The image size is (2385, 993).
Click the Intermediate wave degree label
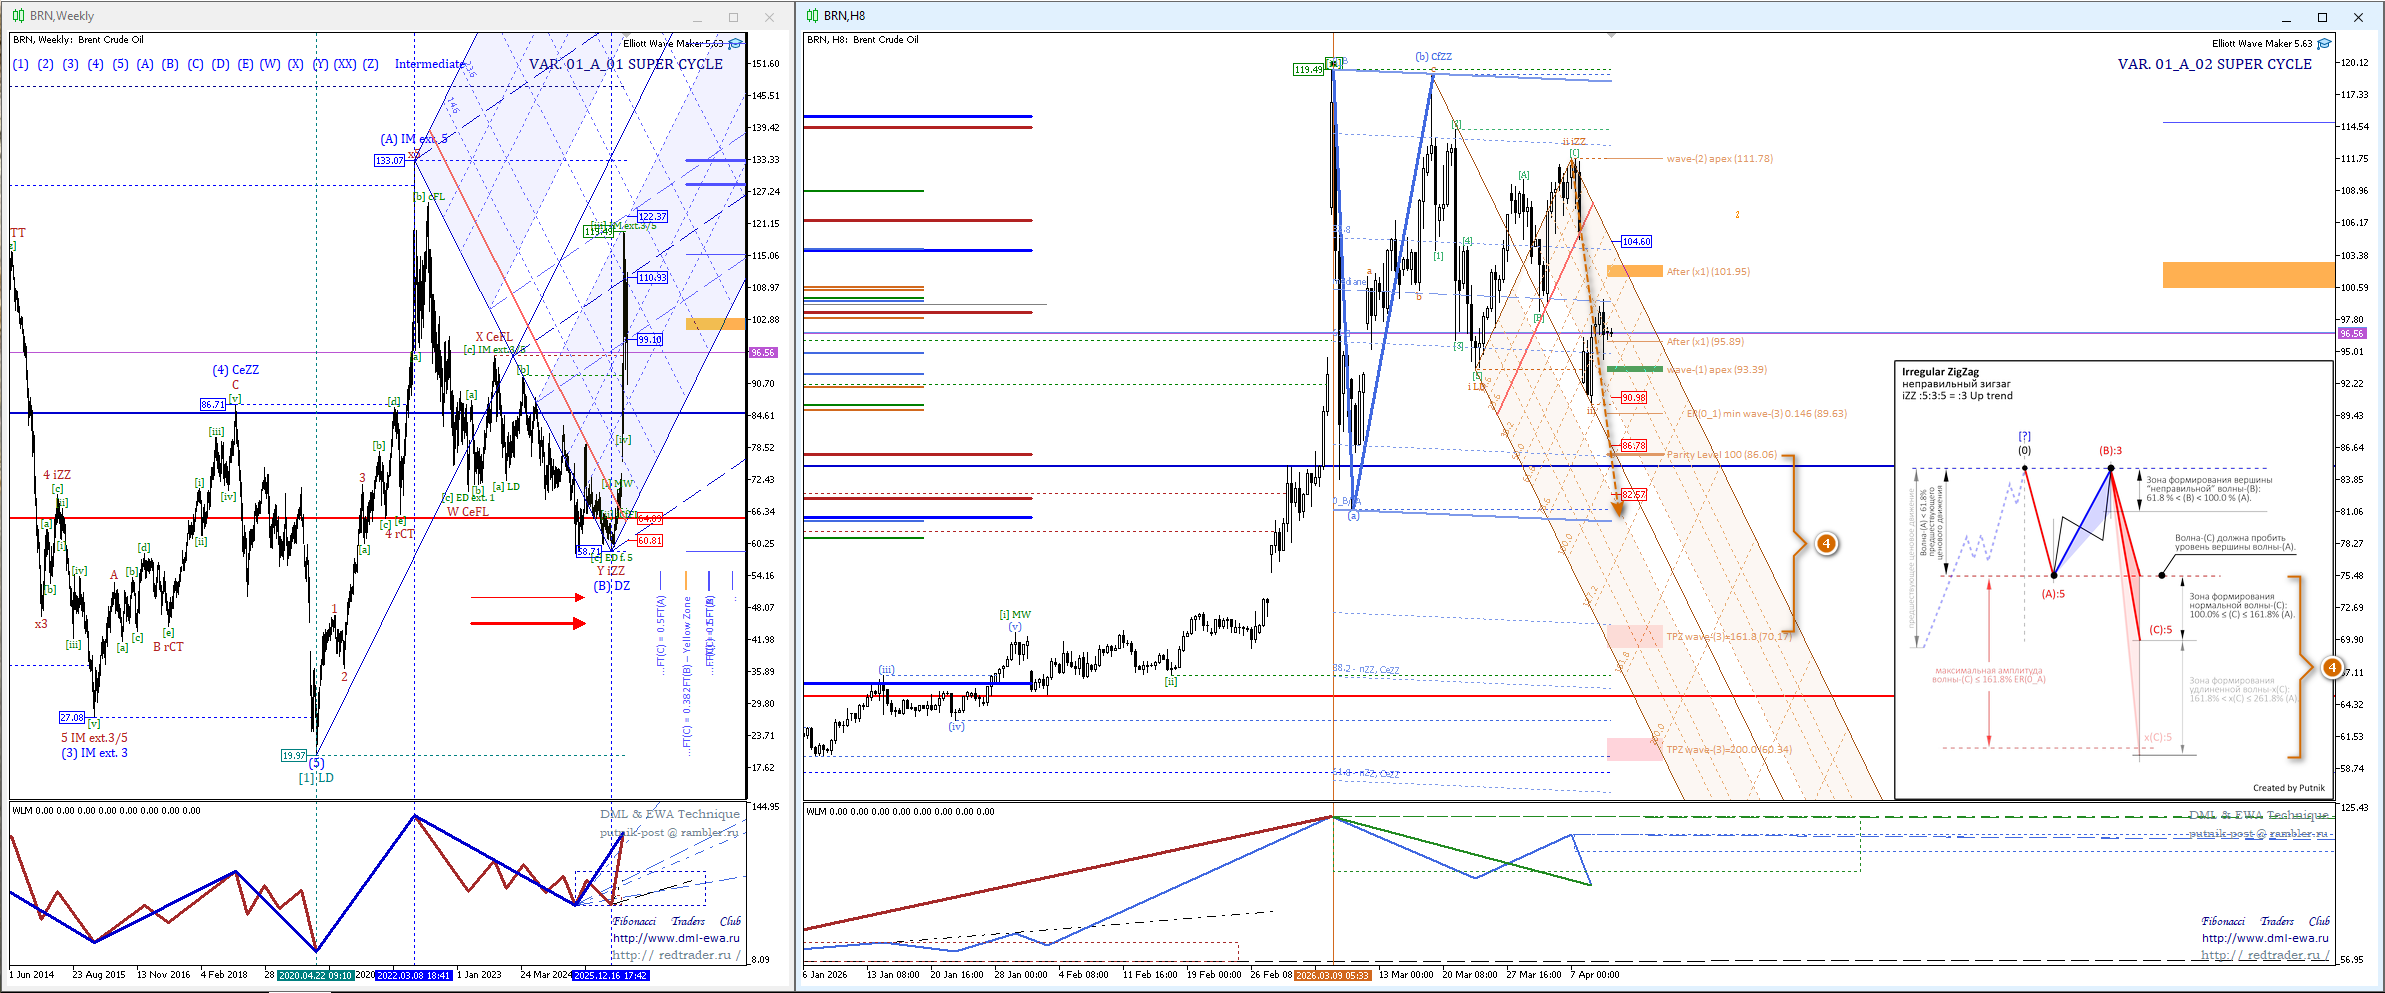point(430,64)
